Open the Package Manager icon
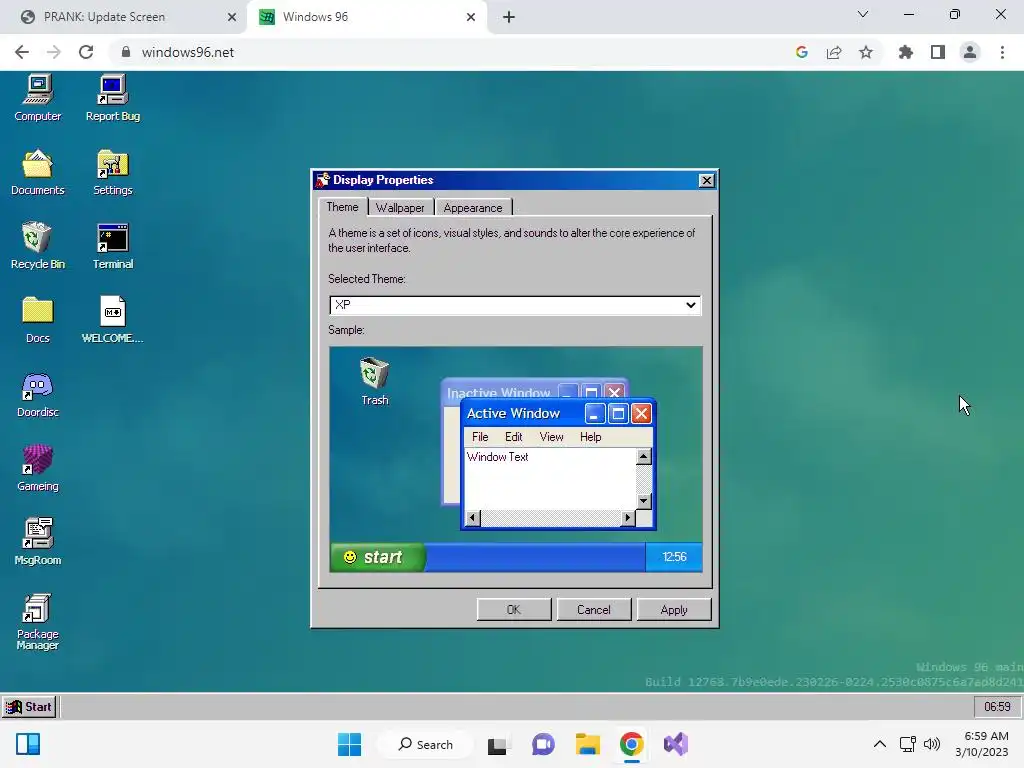 (37, 622)
